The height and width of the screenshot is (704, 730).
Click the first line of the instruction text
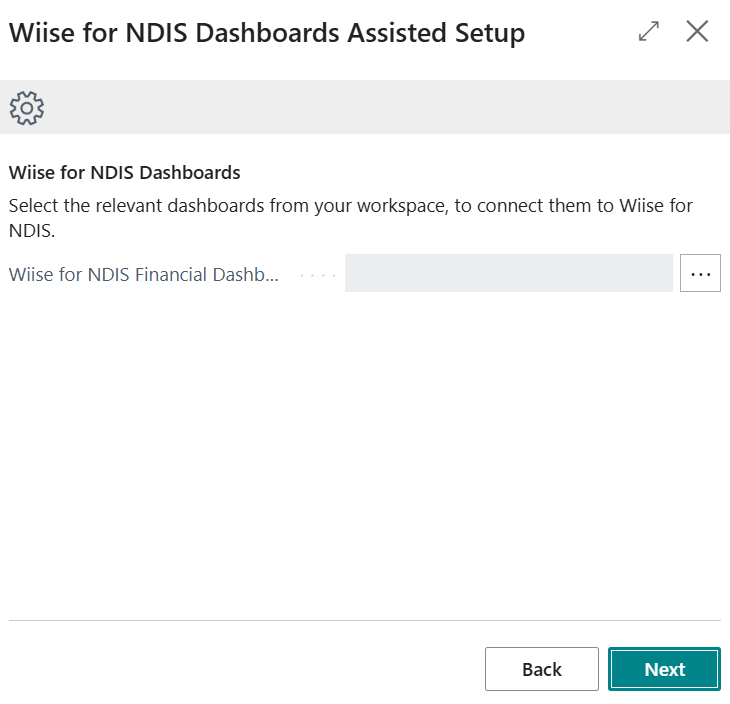[350, 206]
